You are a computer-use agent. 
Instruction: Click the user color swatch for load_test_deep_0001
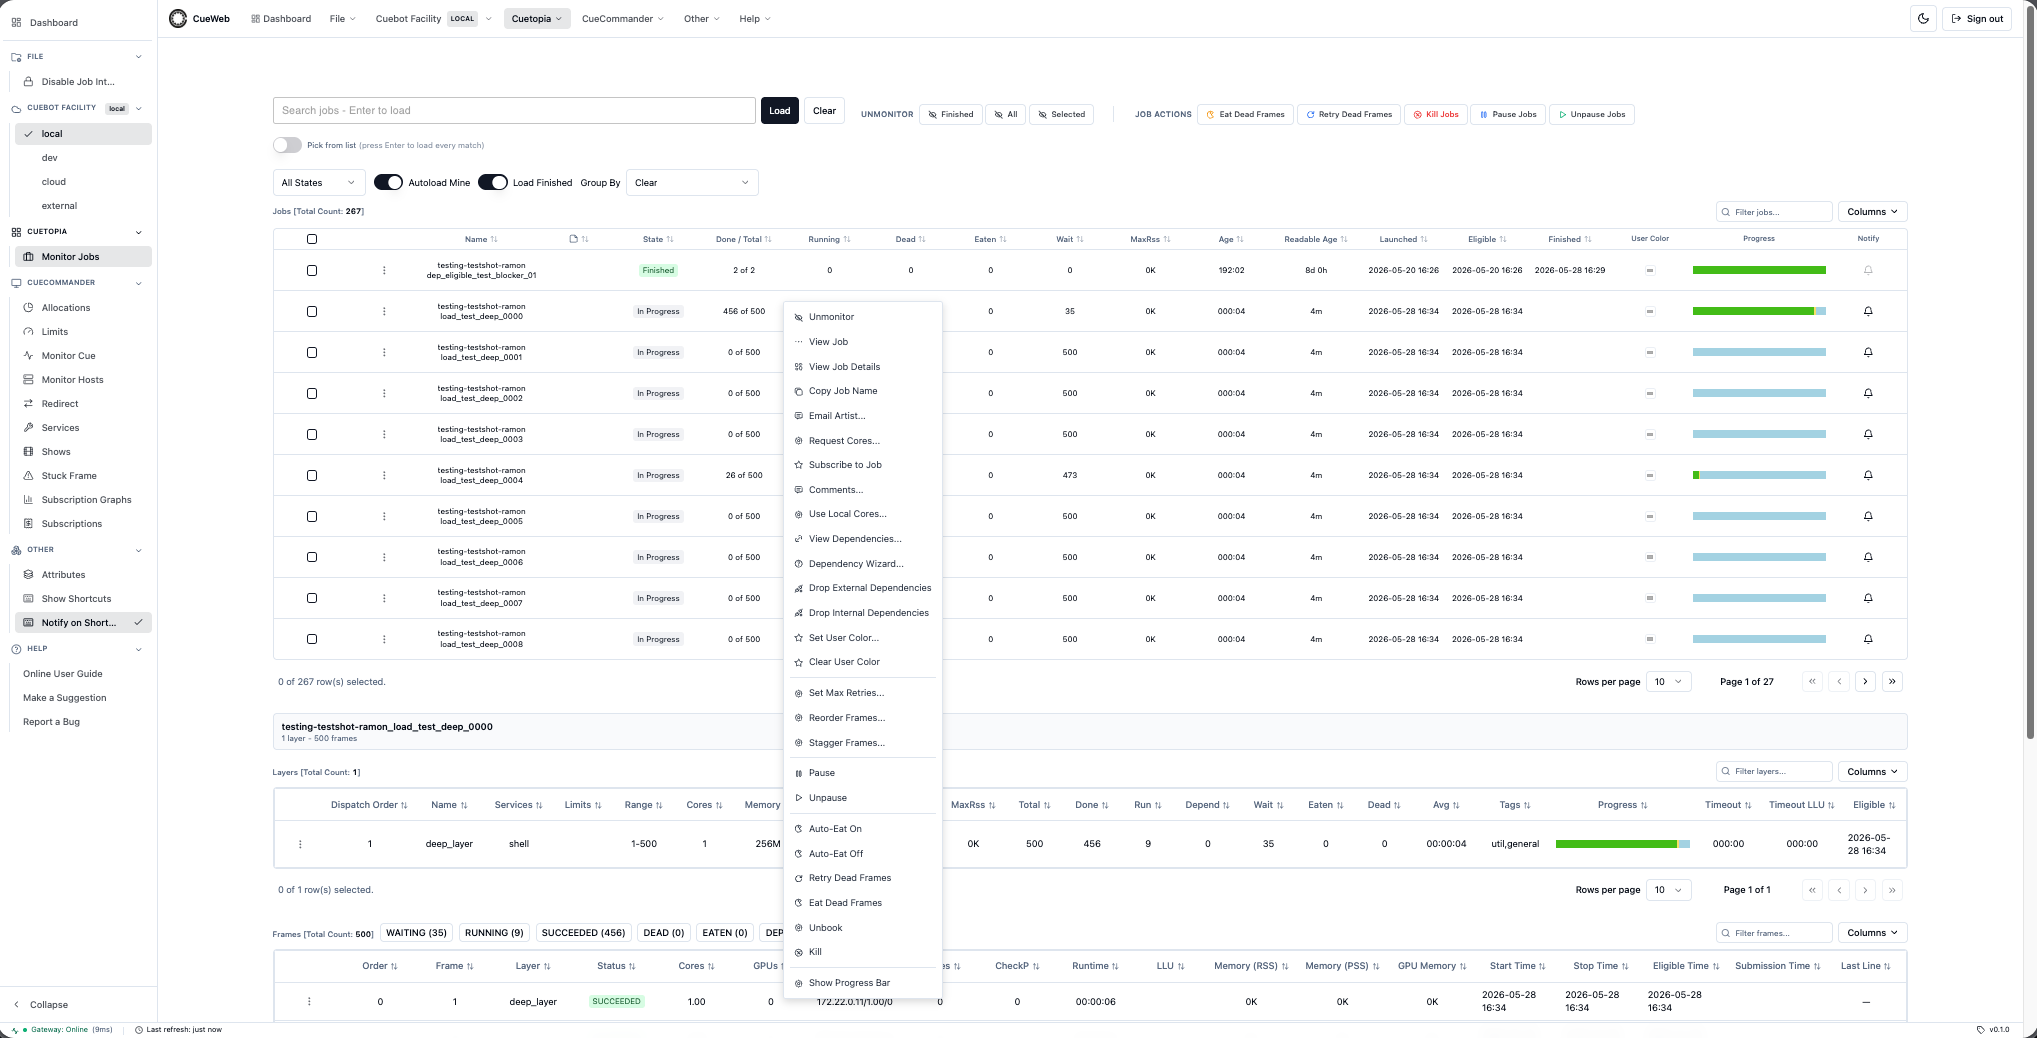click(x=1650, y=352)
